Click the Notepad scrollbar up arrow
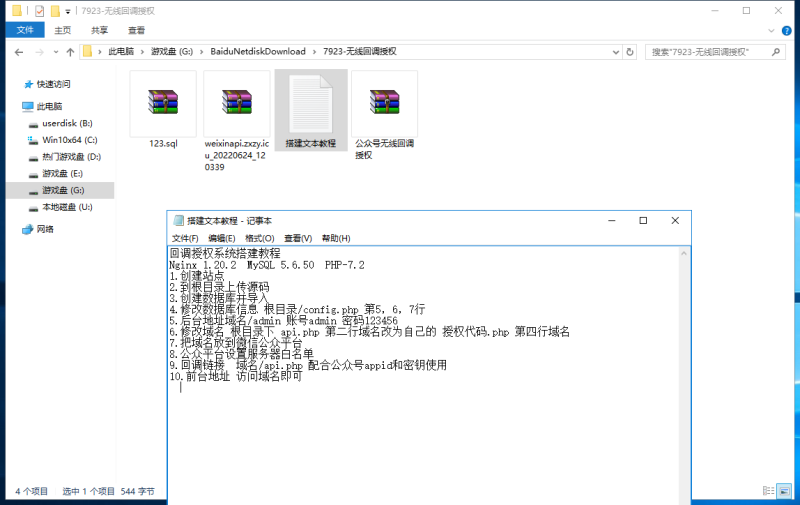The height and width of the screenshot is (505, 800). click(x=684, y=253)
